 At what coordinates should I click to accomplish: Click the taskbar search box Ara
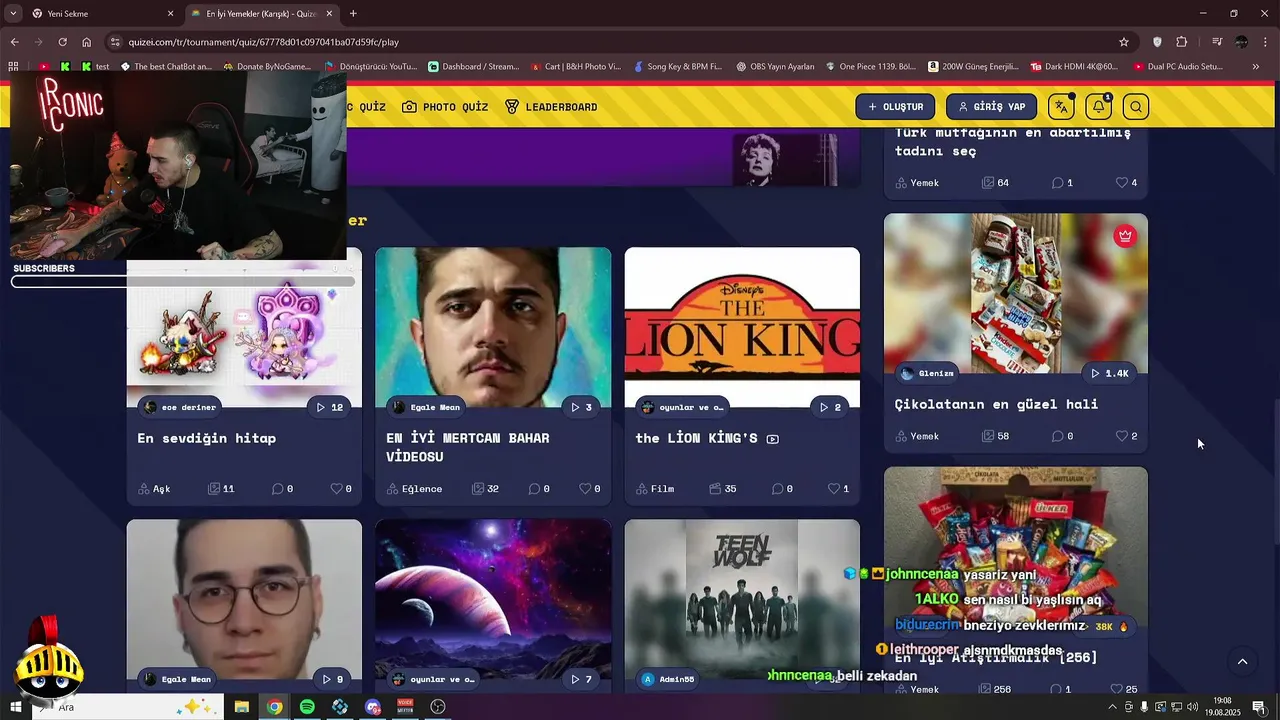pos(130,707)
